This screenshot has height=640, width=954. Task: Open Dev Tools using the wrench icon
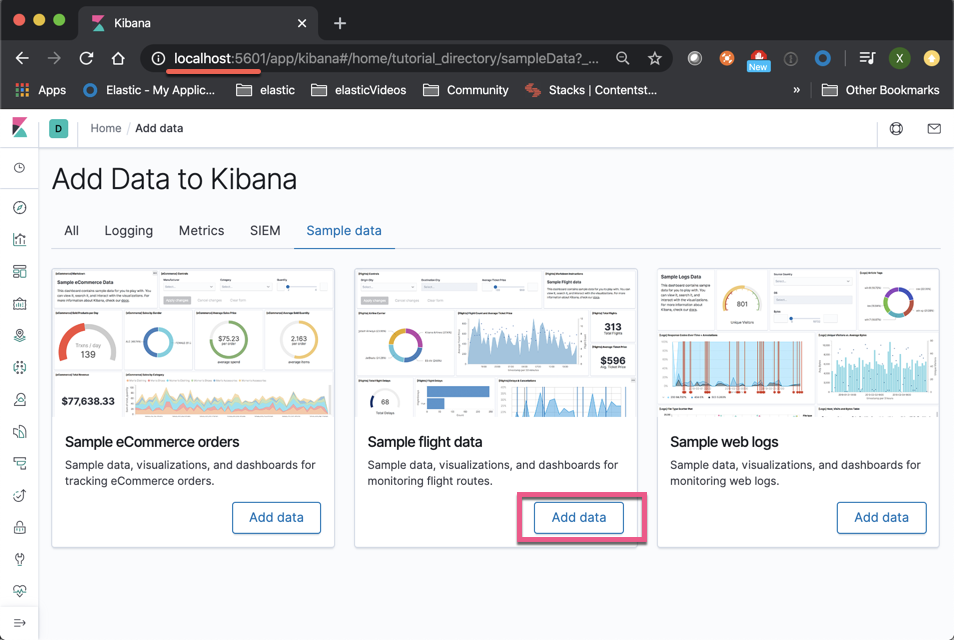pyautogui.click(x=19, y=559)
